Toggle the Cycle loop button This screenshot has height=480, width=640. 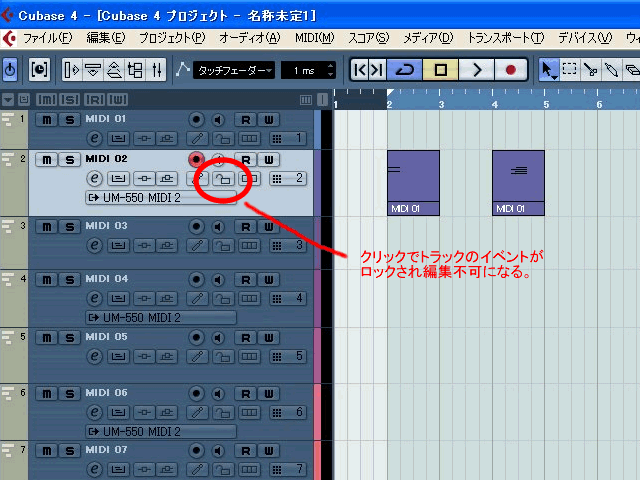(404, 70)
